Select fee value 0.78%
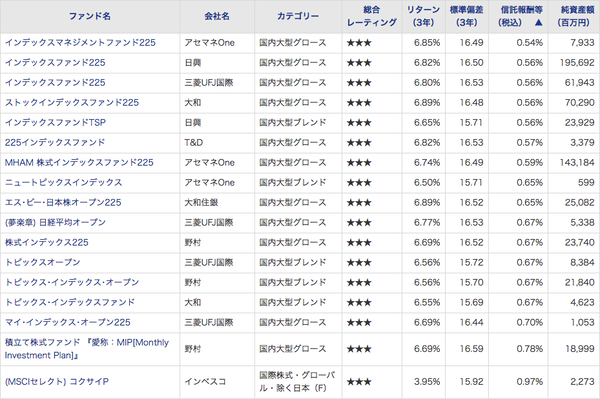 [530, 349]
